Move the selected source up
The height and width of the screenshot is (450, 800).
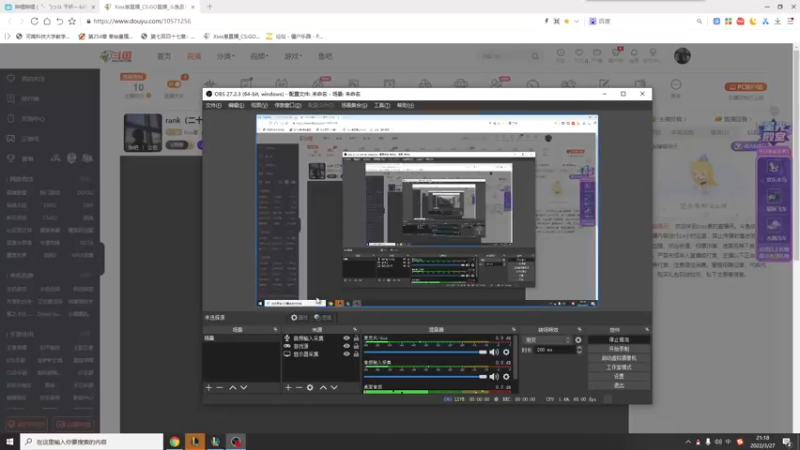pos(323,388)
